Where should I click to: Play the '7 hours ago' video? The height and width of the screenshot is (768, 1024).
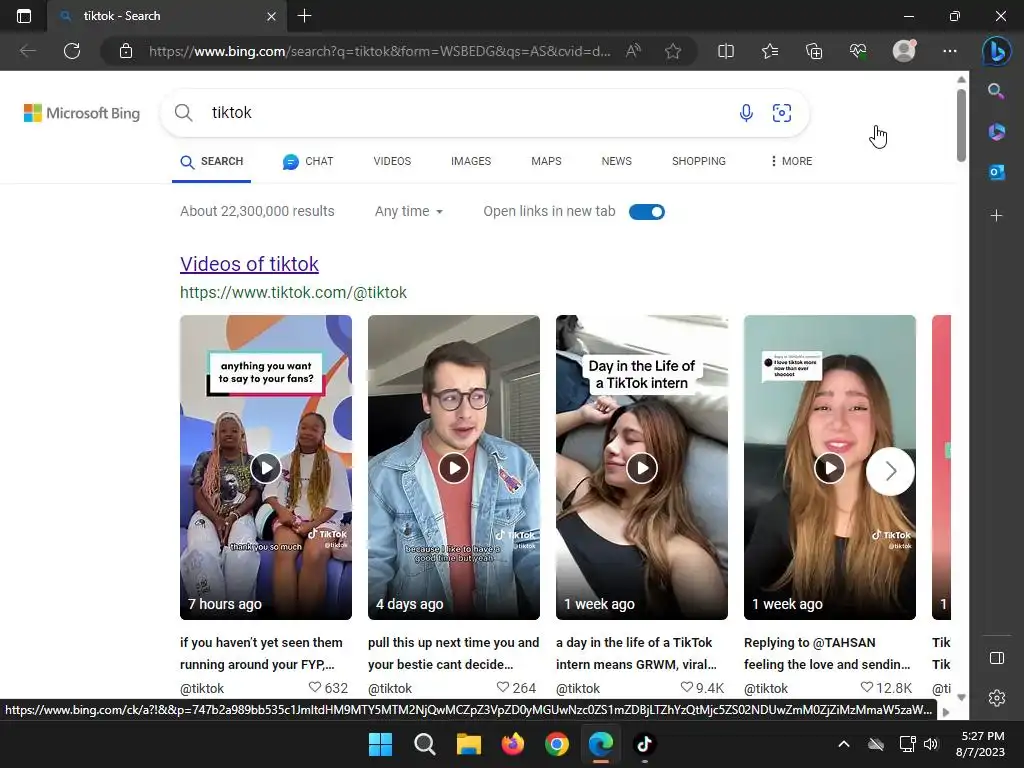(x=266, y=468)
